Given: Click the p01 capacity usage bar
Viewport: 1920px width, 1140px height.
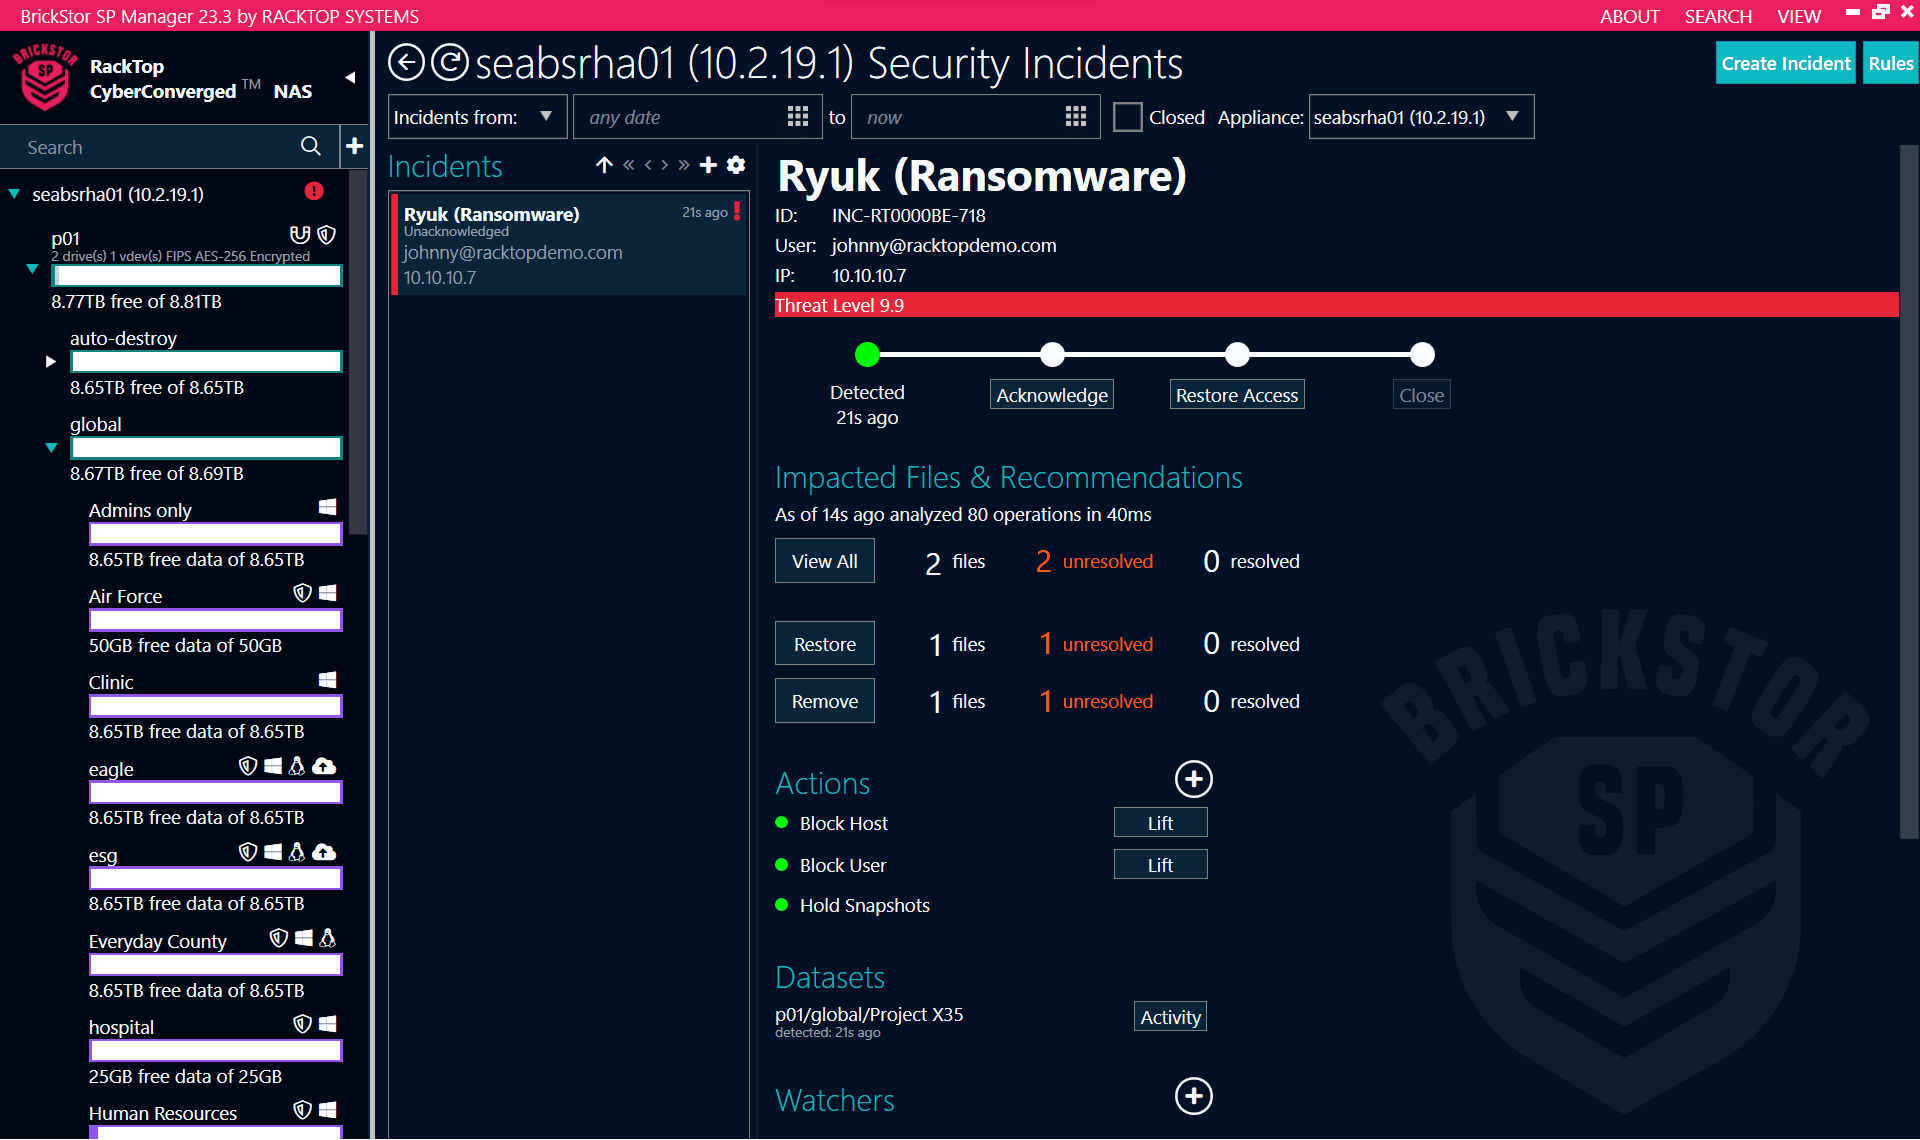Looking at the screenshot, I should [197, 276].
